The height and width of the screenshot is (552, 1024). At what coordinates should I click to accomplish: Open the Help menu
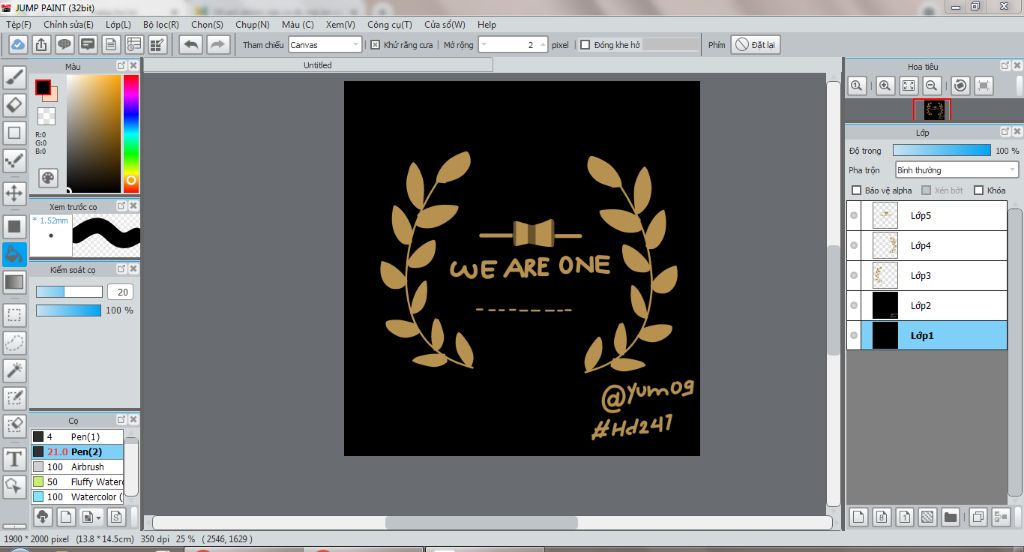pos(487,24)
